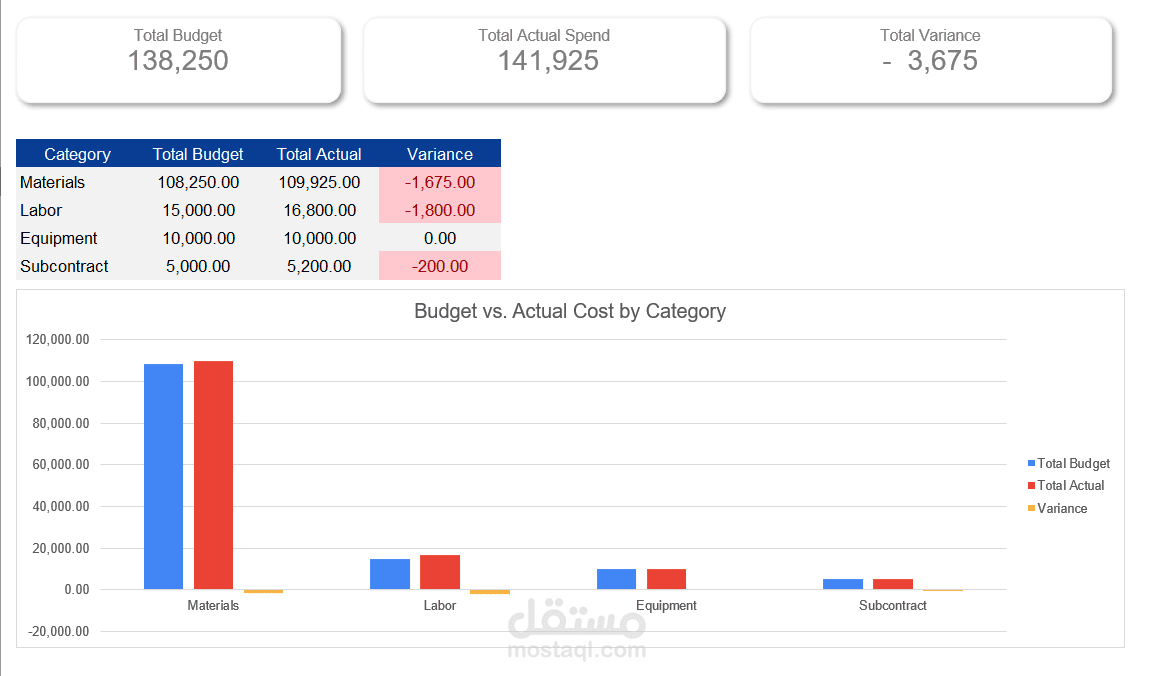This screenshot has width=1154, height=676.
Task: Select the orange Materials variance bar
Action: (x=263, y=591)
